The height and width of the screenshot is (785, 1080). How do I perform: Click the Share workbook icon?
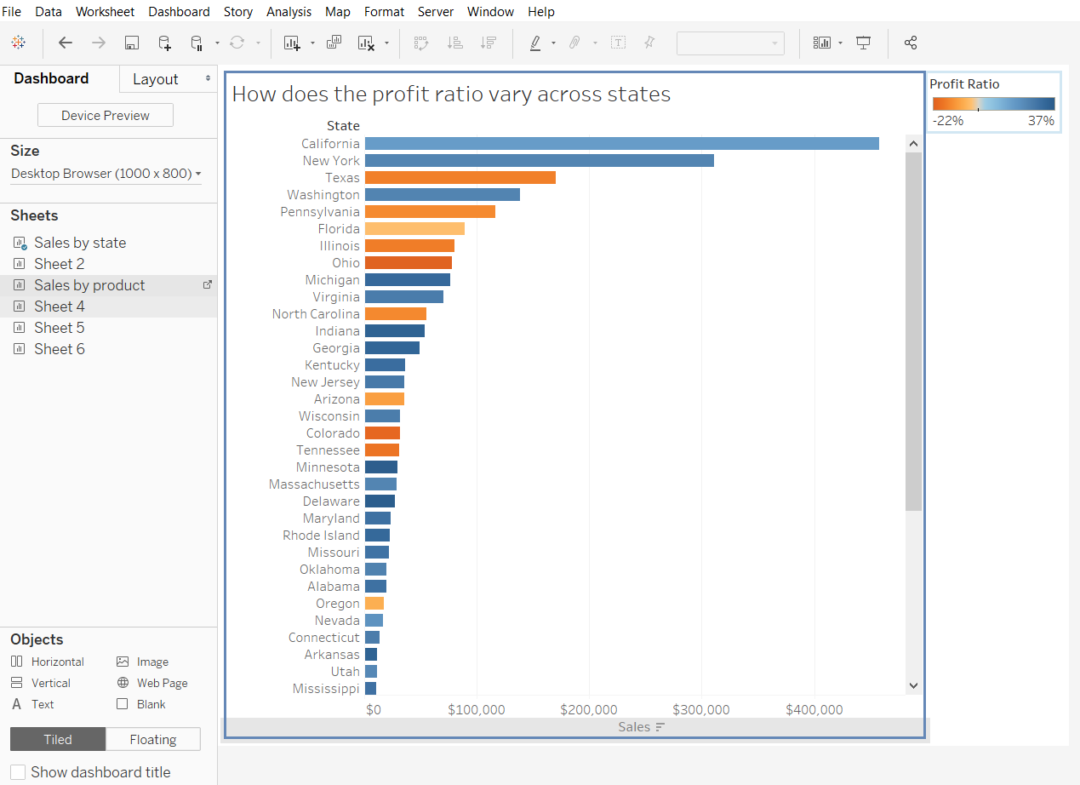click(910, 43)
